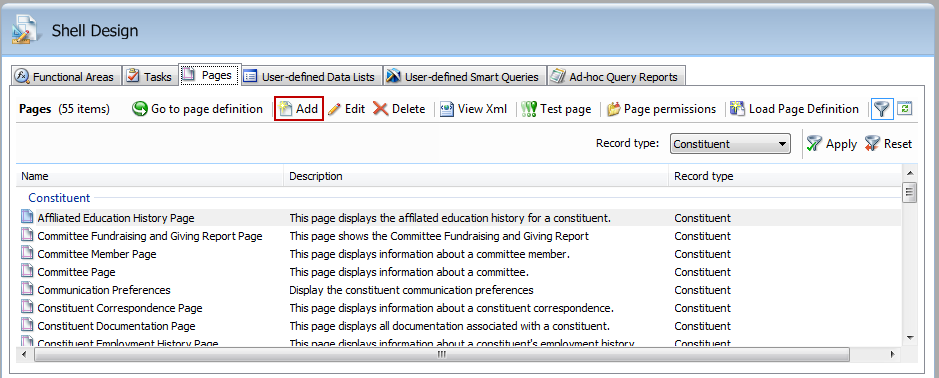This screenshot has width=939, height=378.
Task: Click the vertical scrollbar down arrow
Action: point(910,338)
